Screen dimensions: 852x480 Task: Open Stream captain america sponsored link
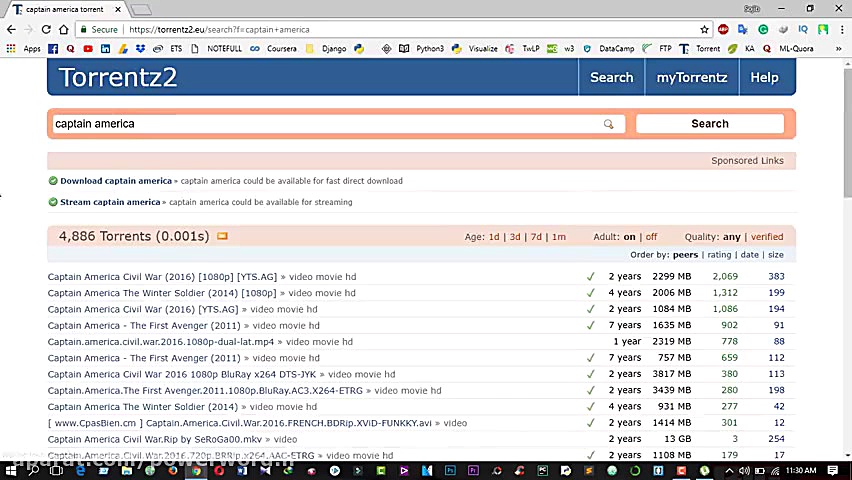[110, 202]
